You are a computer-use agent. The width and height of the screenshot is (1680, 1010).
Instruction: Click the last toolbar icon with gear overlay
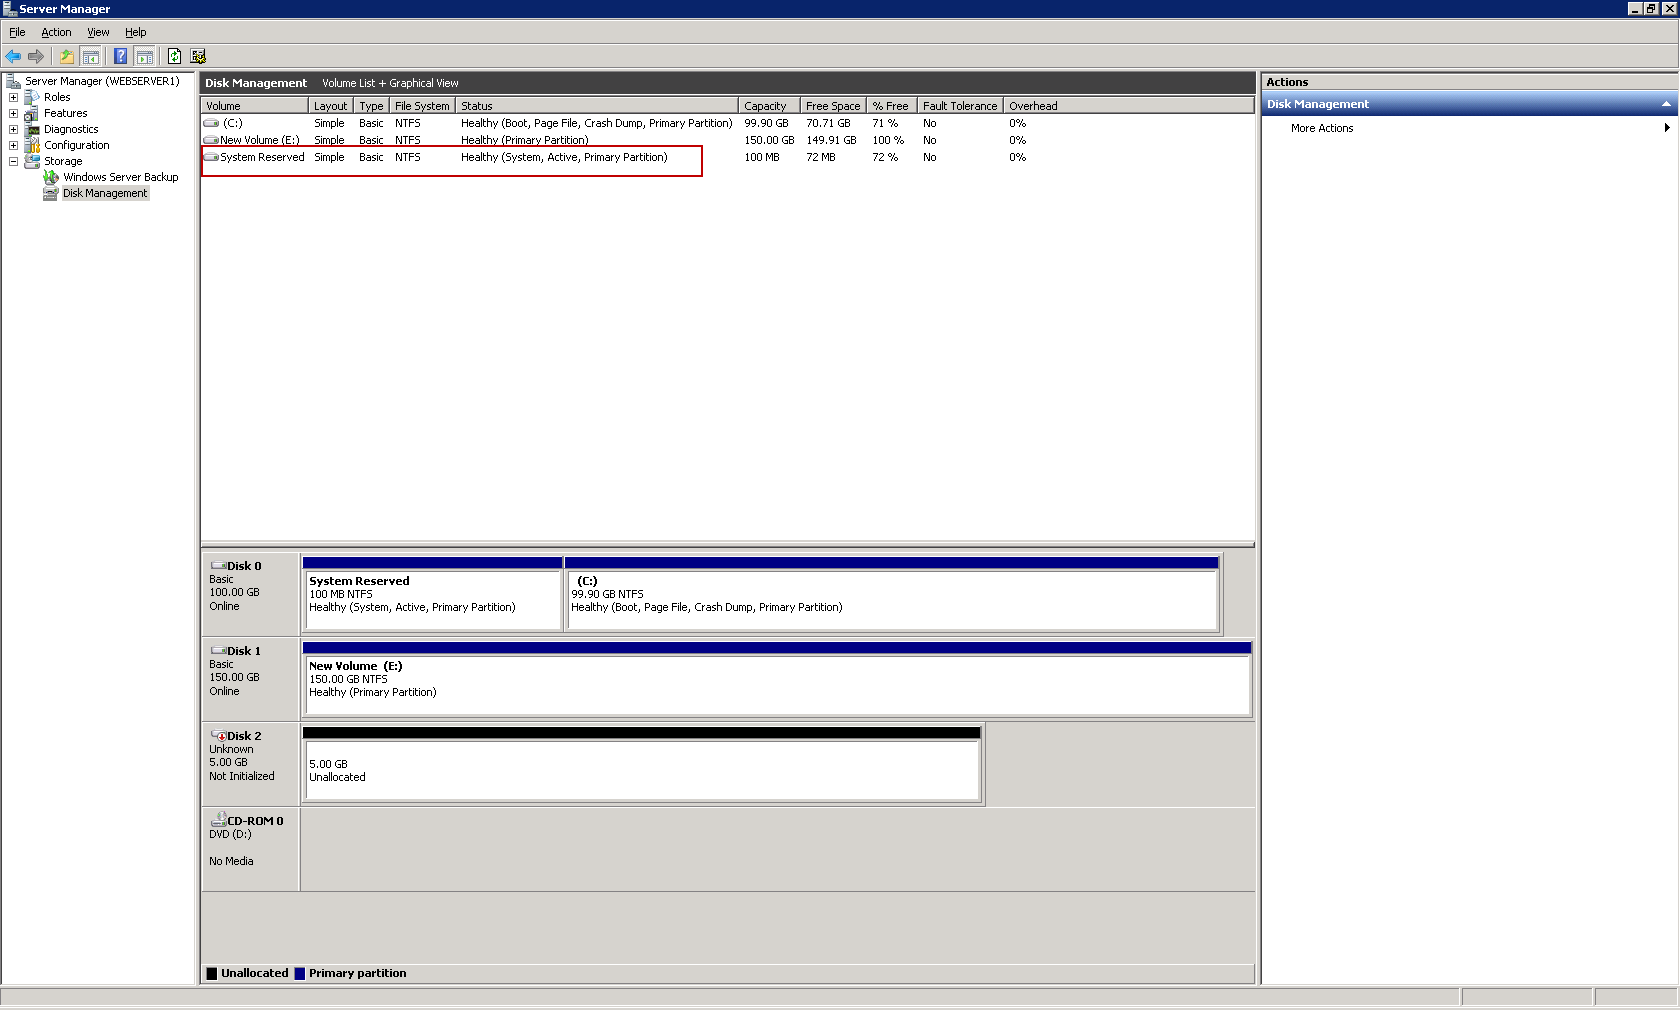point(197,56)
